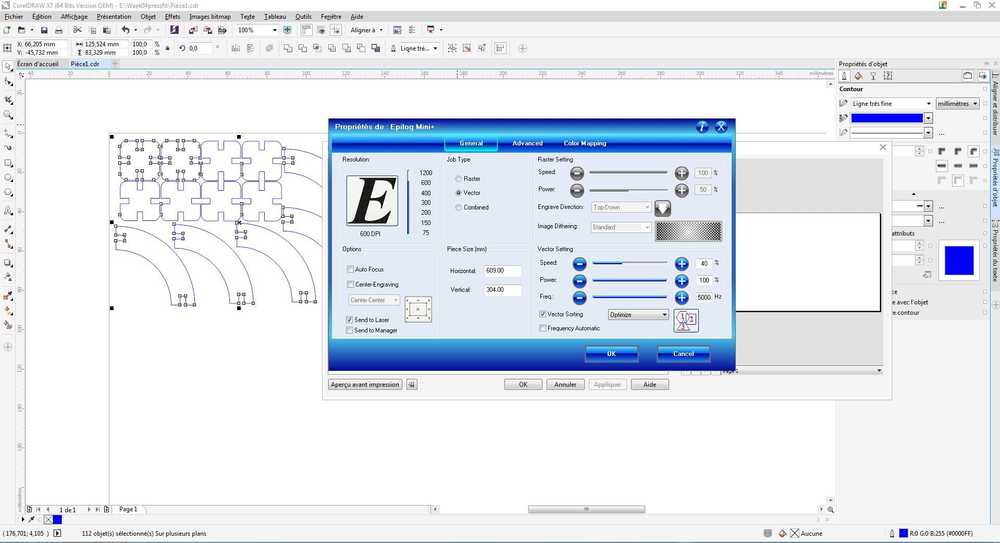The height and width of the screenshot is (543, 1000).
Task: Select the Freehand drawing tool
Action: 8,133
